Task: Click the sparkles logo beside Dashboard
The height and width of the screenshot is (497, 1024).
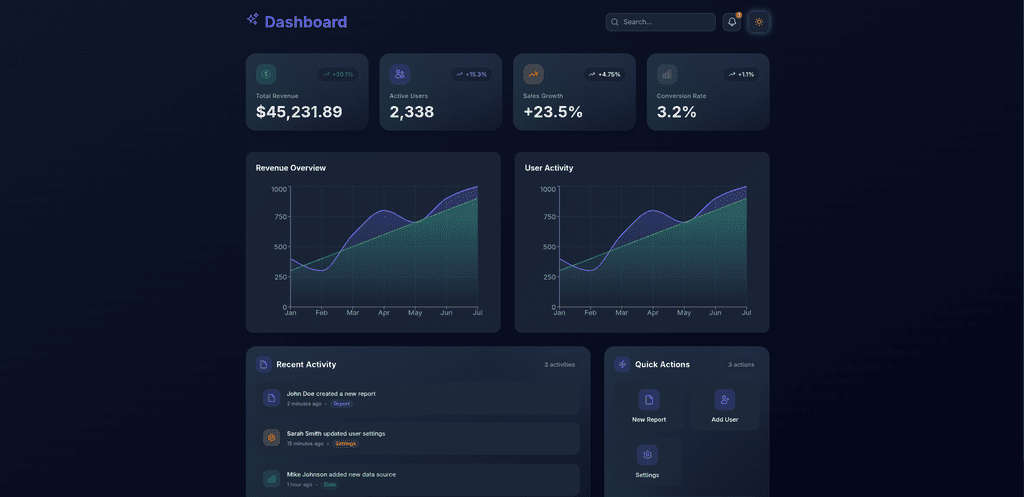Action: [253, 20]
